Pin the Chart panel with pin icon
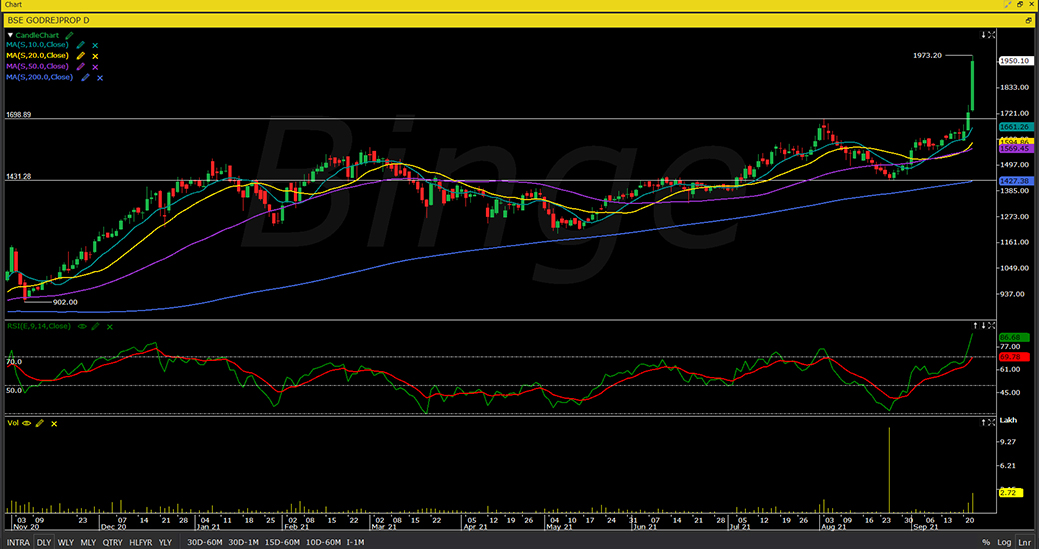Image resolution: width=1039 pixels, height=549 pixels. tap(1008, 4)
